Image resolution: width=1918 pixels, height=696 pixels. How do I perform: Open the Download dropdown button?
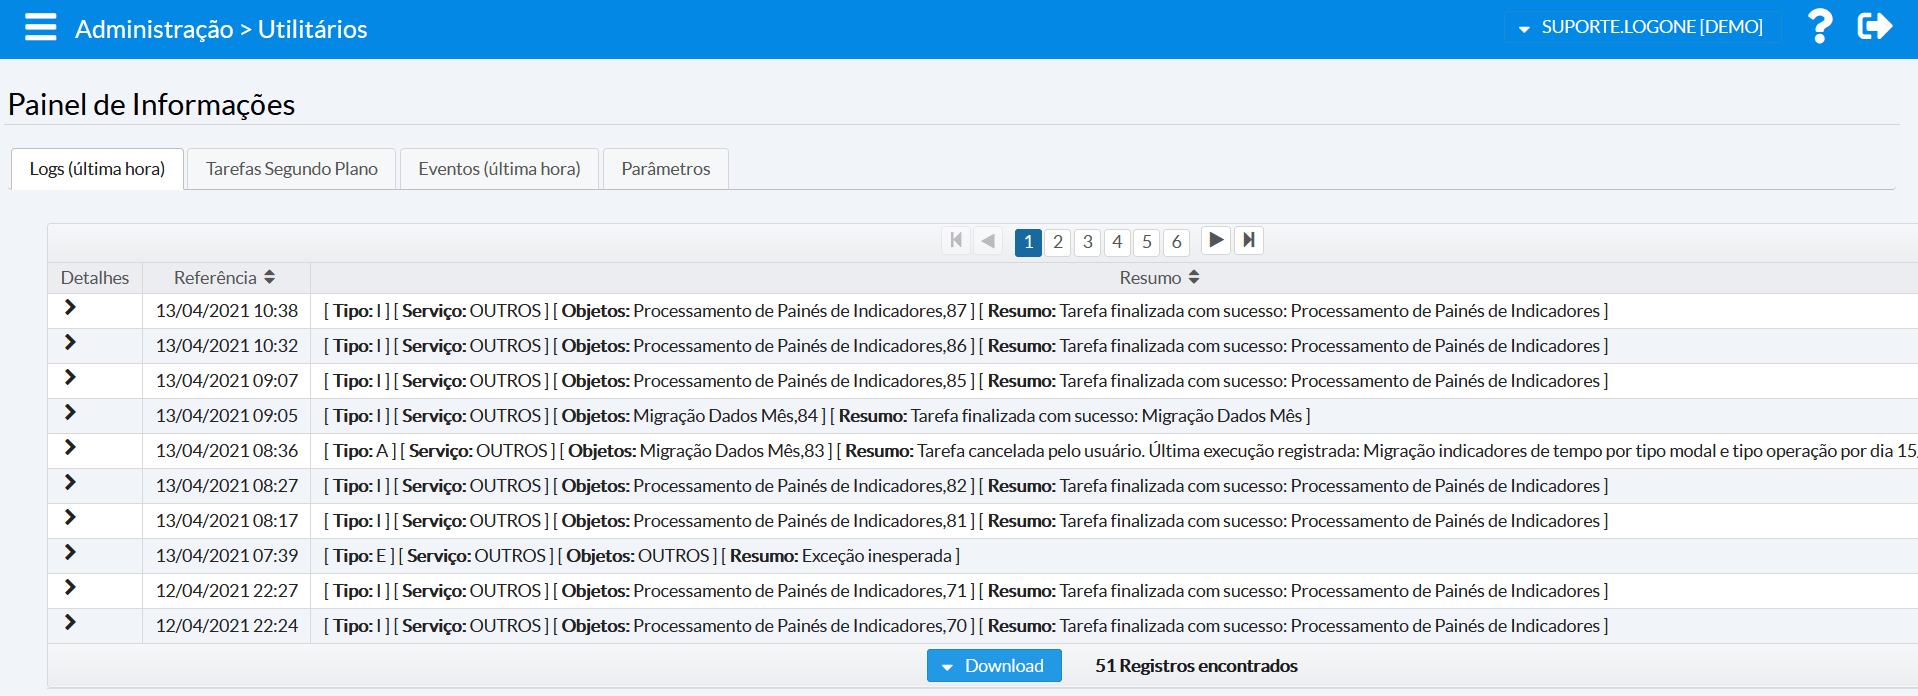click(x=993, y=666)
